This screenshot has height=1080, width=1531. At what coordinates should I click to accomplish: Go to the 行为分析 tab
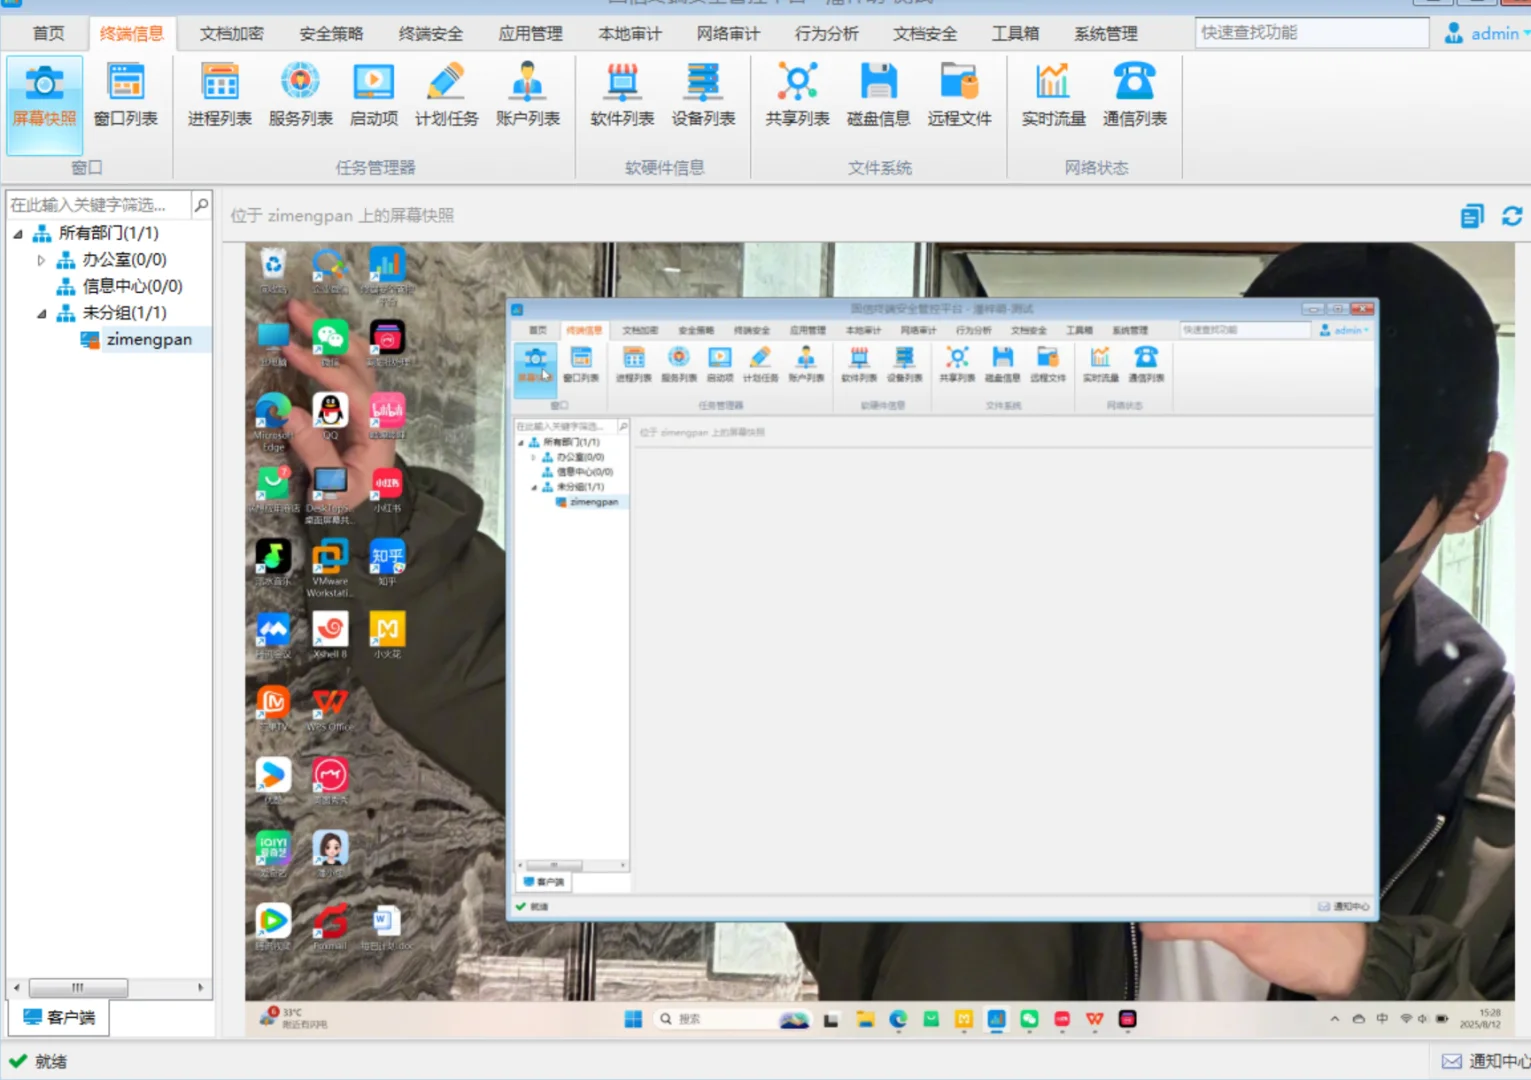[826, 34]
